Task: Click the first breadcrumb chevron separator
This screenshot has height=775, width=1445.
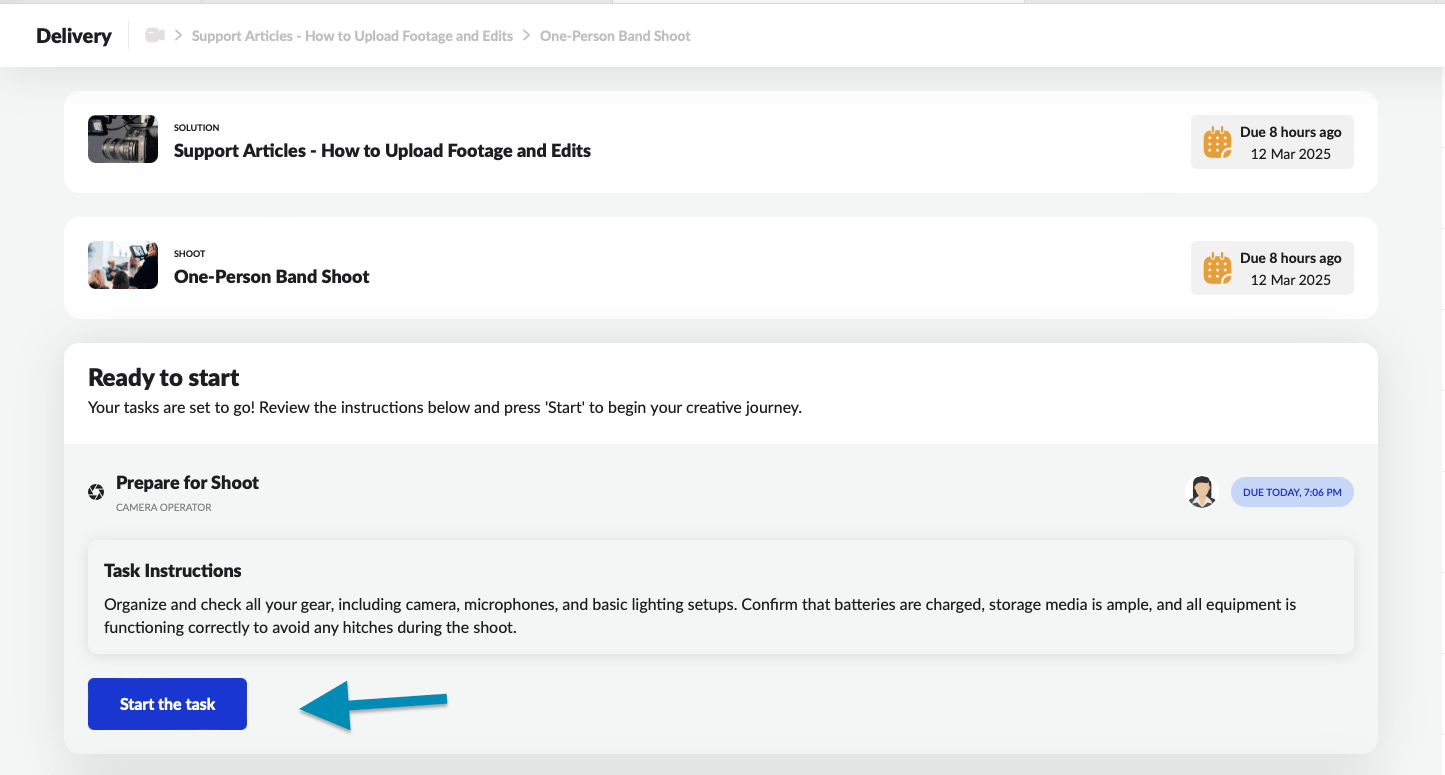Action: (x=178, y=36)
